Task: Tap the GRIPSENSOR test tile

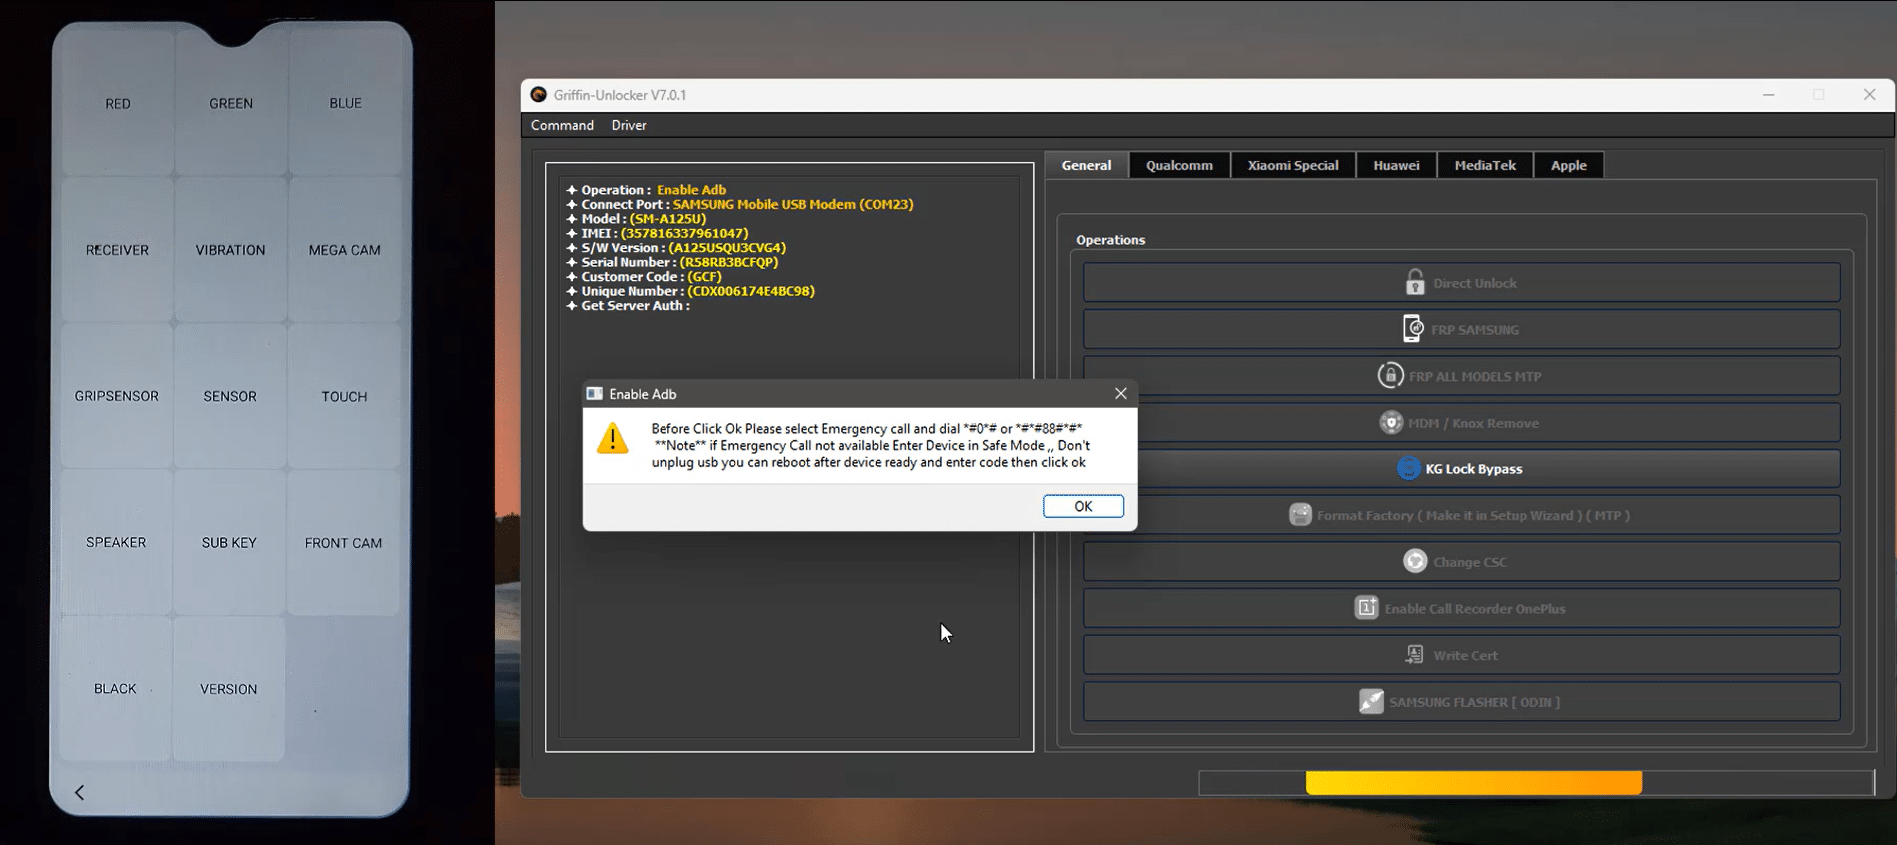Action: 117,396
